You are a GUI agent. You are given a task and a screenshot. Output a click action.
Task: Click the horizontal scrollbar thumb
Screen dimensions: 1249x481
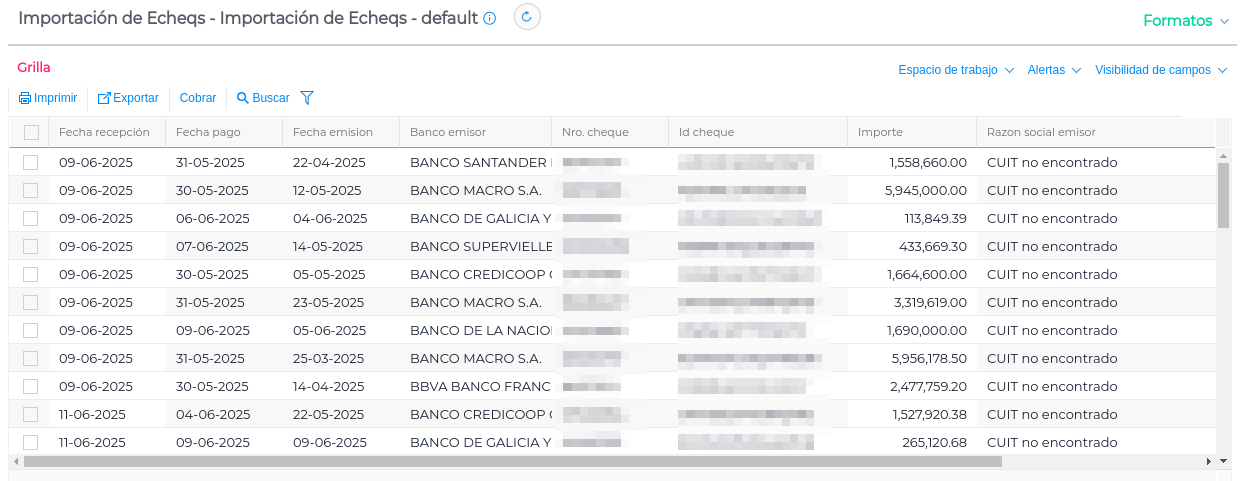[x=512, y=461]
